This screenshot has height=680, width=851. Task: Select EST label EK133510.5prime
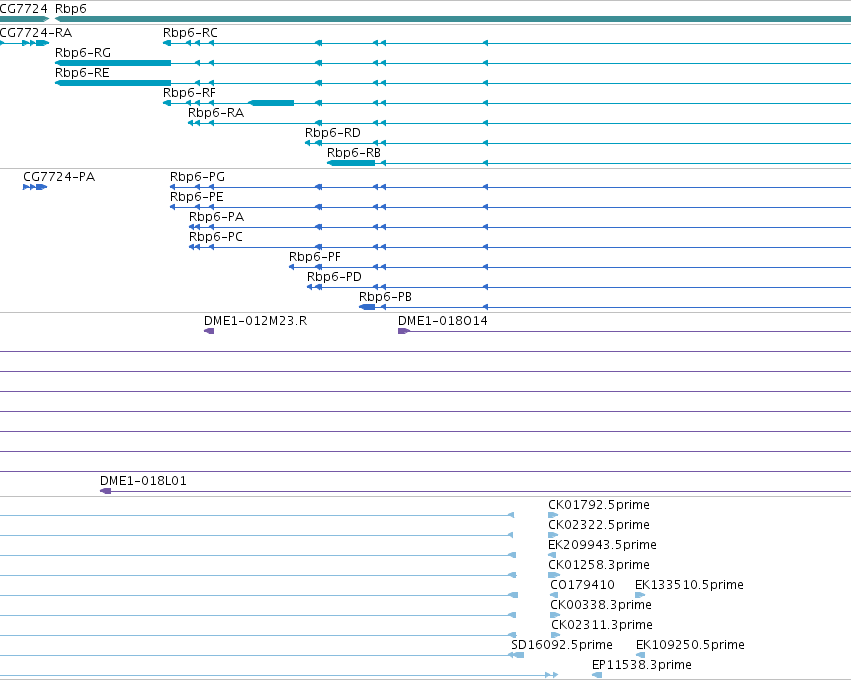point(689,586)
